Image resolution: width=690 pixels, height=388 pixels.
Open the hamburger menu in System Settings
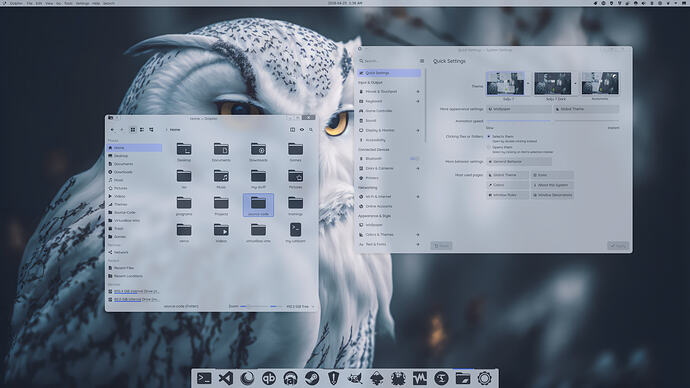pyautogui.click(x=422, y=61)
